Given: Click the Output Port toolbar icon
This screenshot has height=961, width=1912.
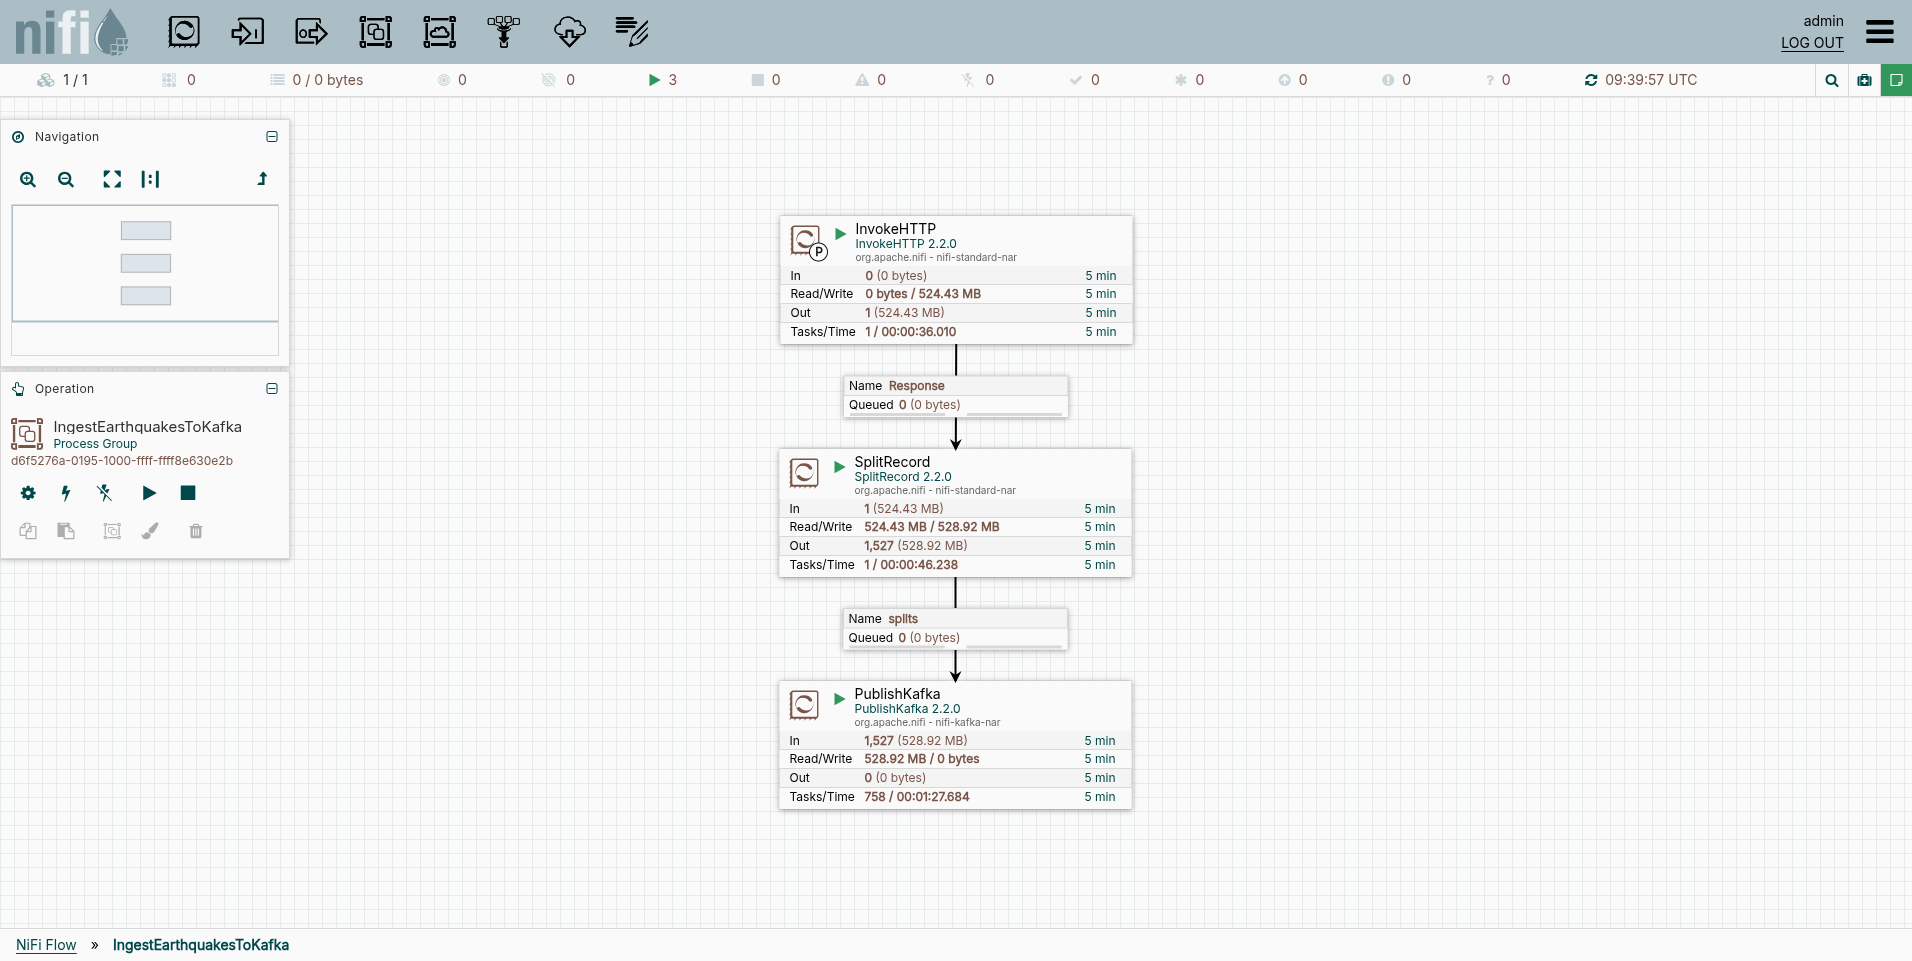Looking at the screenshot, I should click(311, 32).
